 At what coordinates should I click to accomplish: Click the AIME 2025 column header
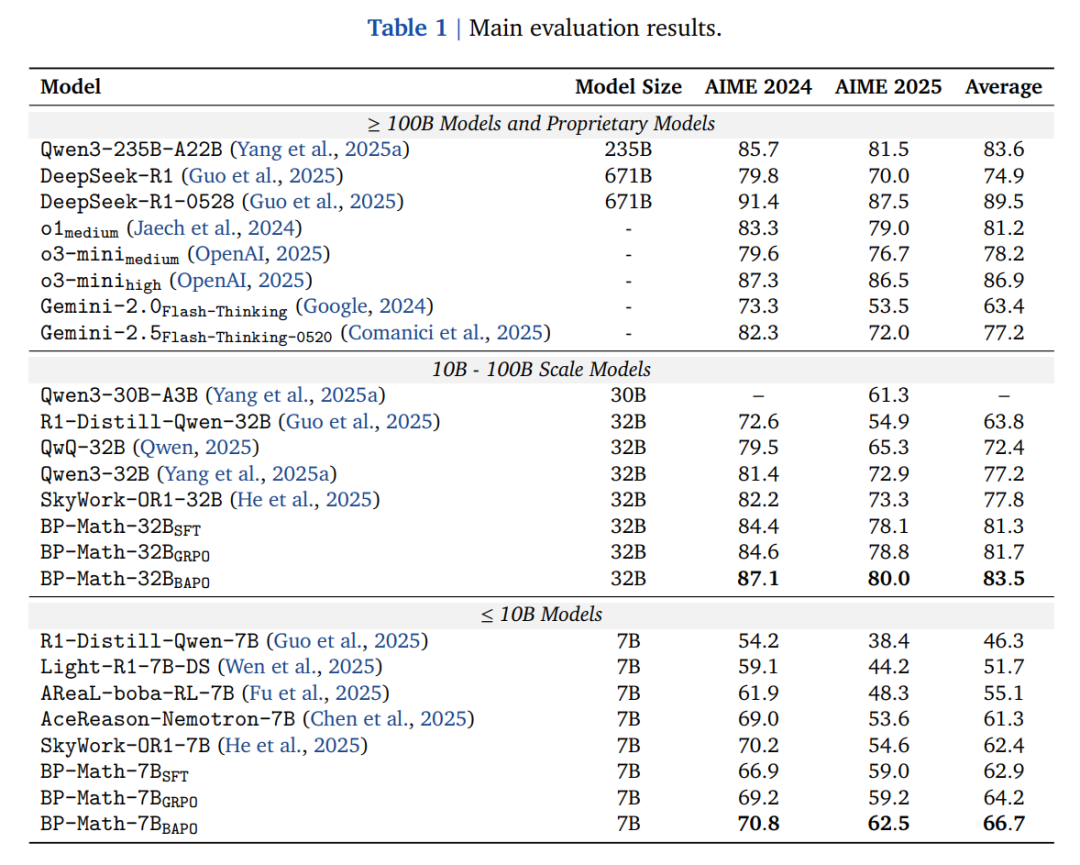[x=888, y=87]
